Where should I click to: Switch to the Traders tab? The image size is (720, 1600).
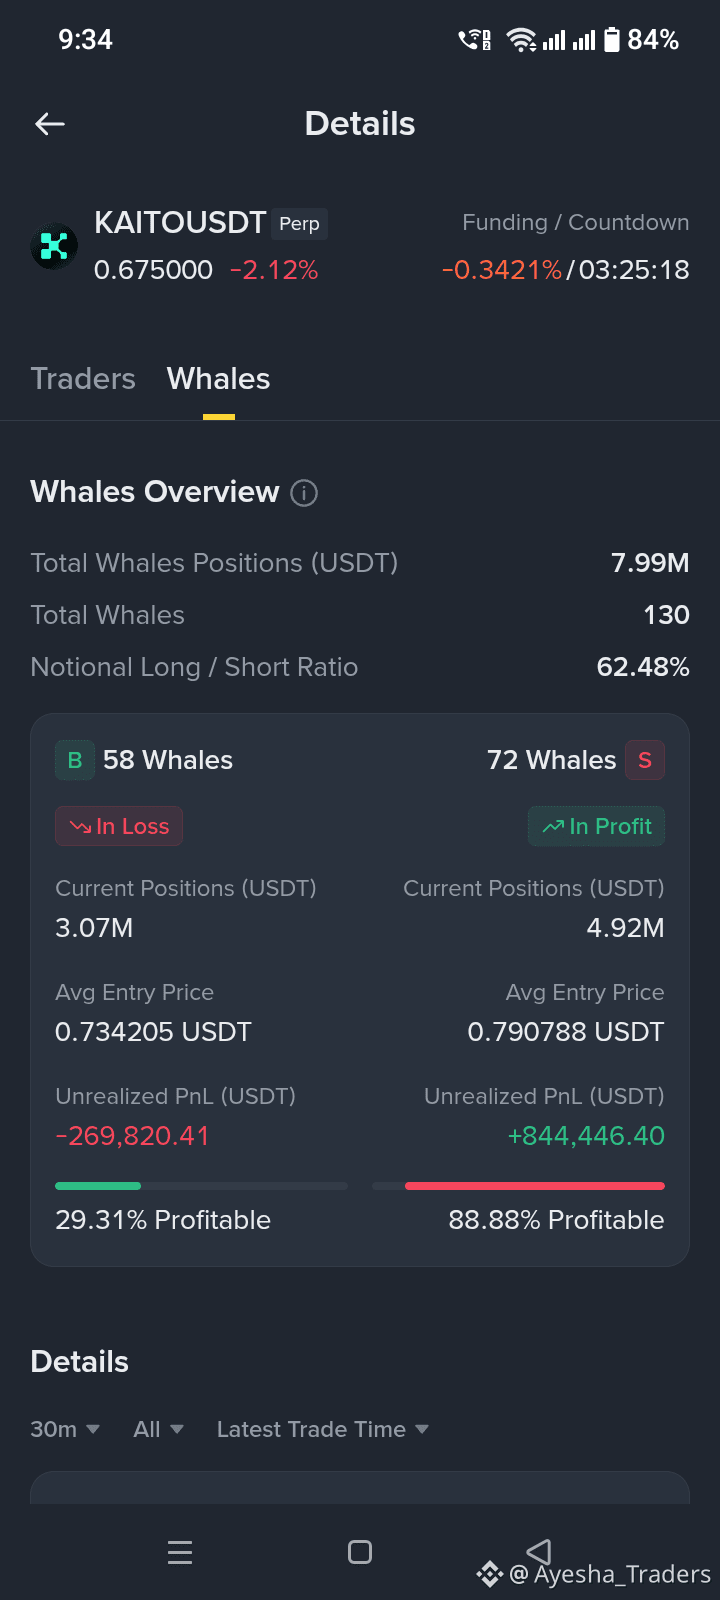tap(83, 379)
